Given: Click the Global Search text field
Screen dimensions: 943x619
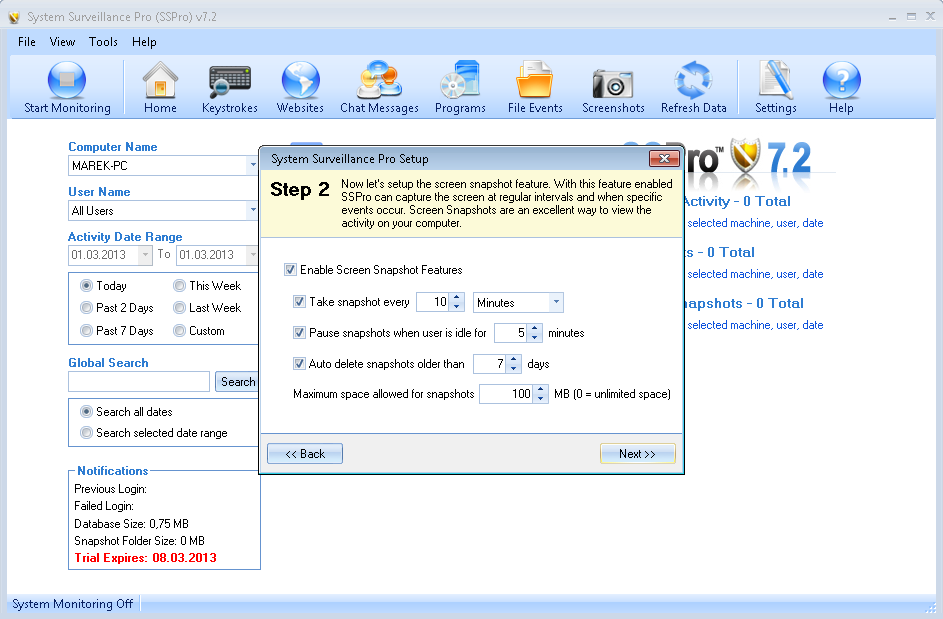Looking at the screenshot, I should coord(139,381).
